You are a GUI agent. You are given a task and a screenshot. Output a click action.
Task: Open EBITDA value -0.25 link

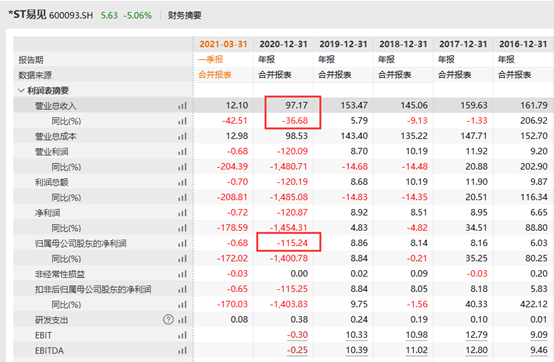pos(297,350)
